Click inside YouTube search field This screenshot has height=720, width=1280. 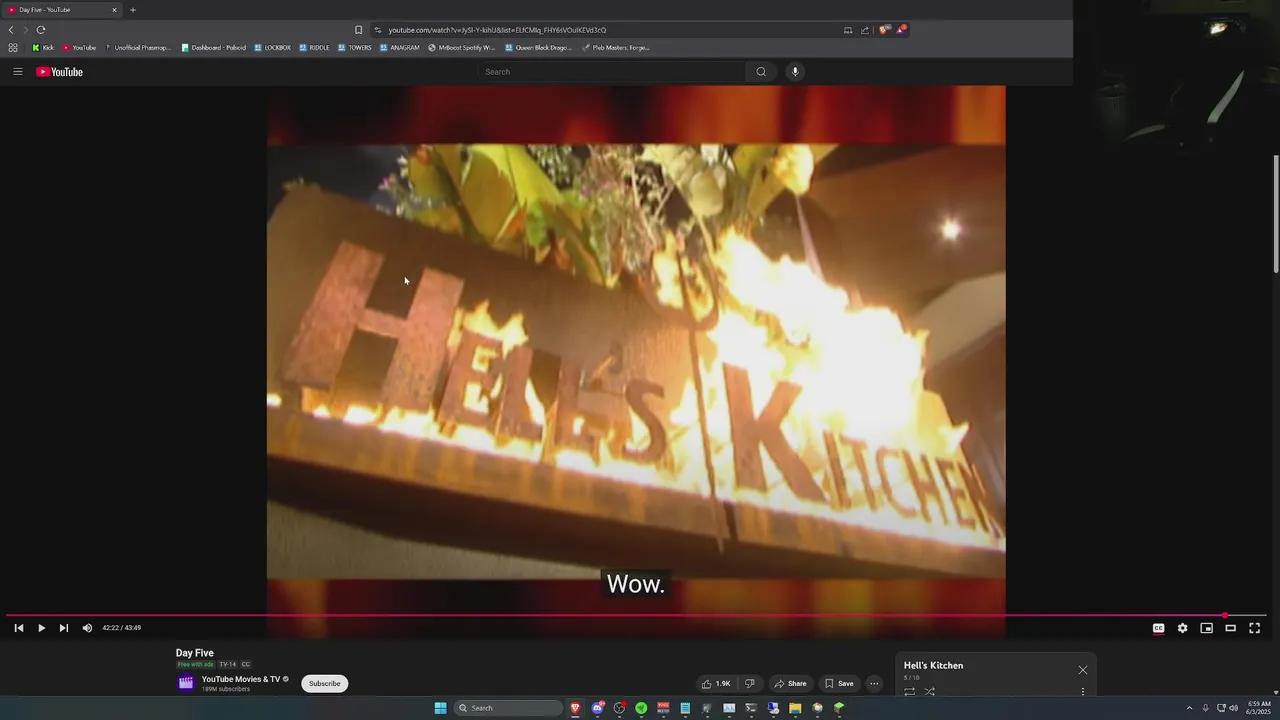[612, 72]
